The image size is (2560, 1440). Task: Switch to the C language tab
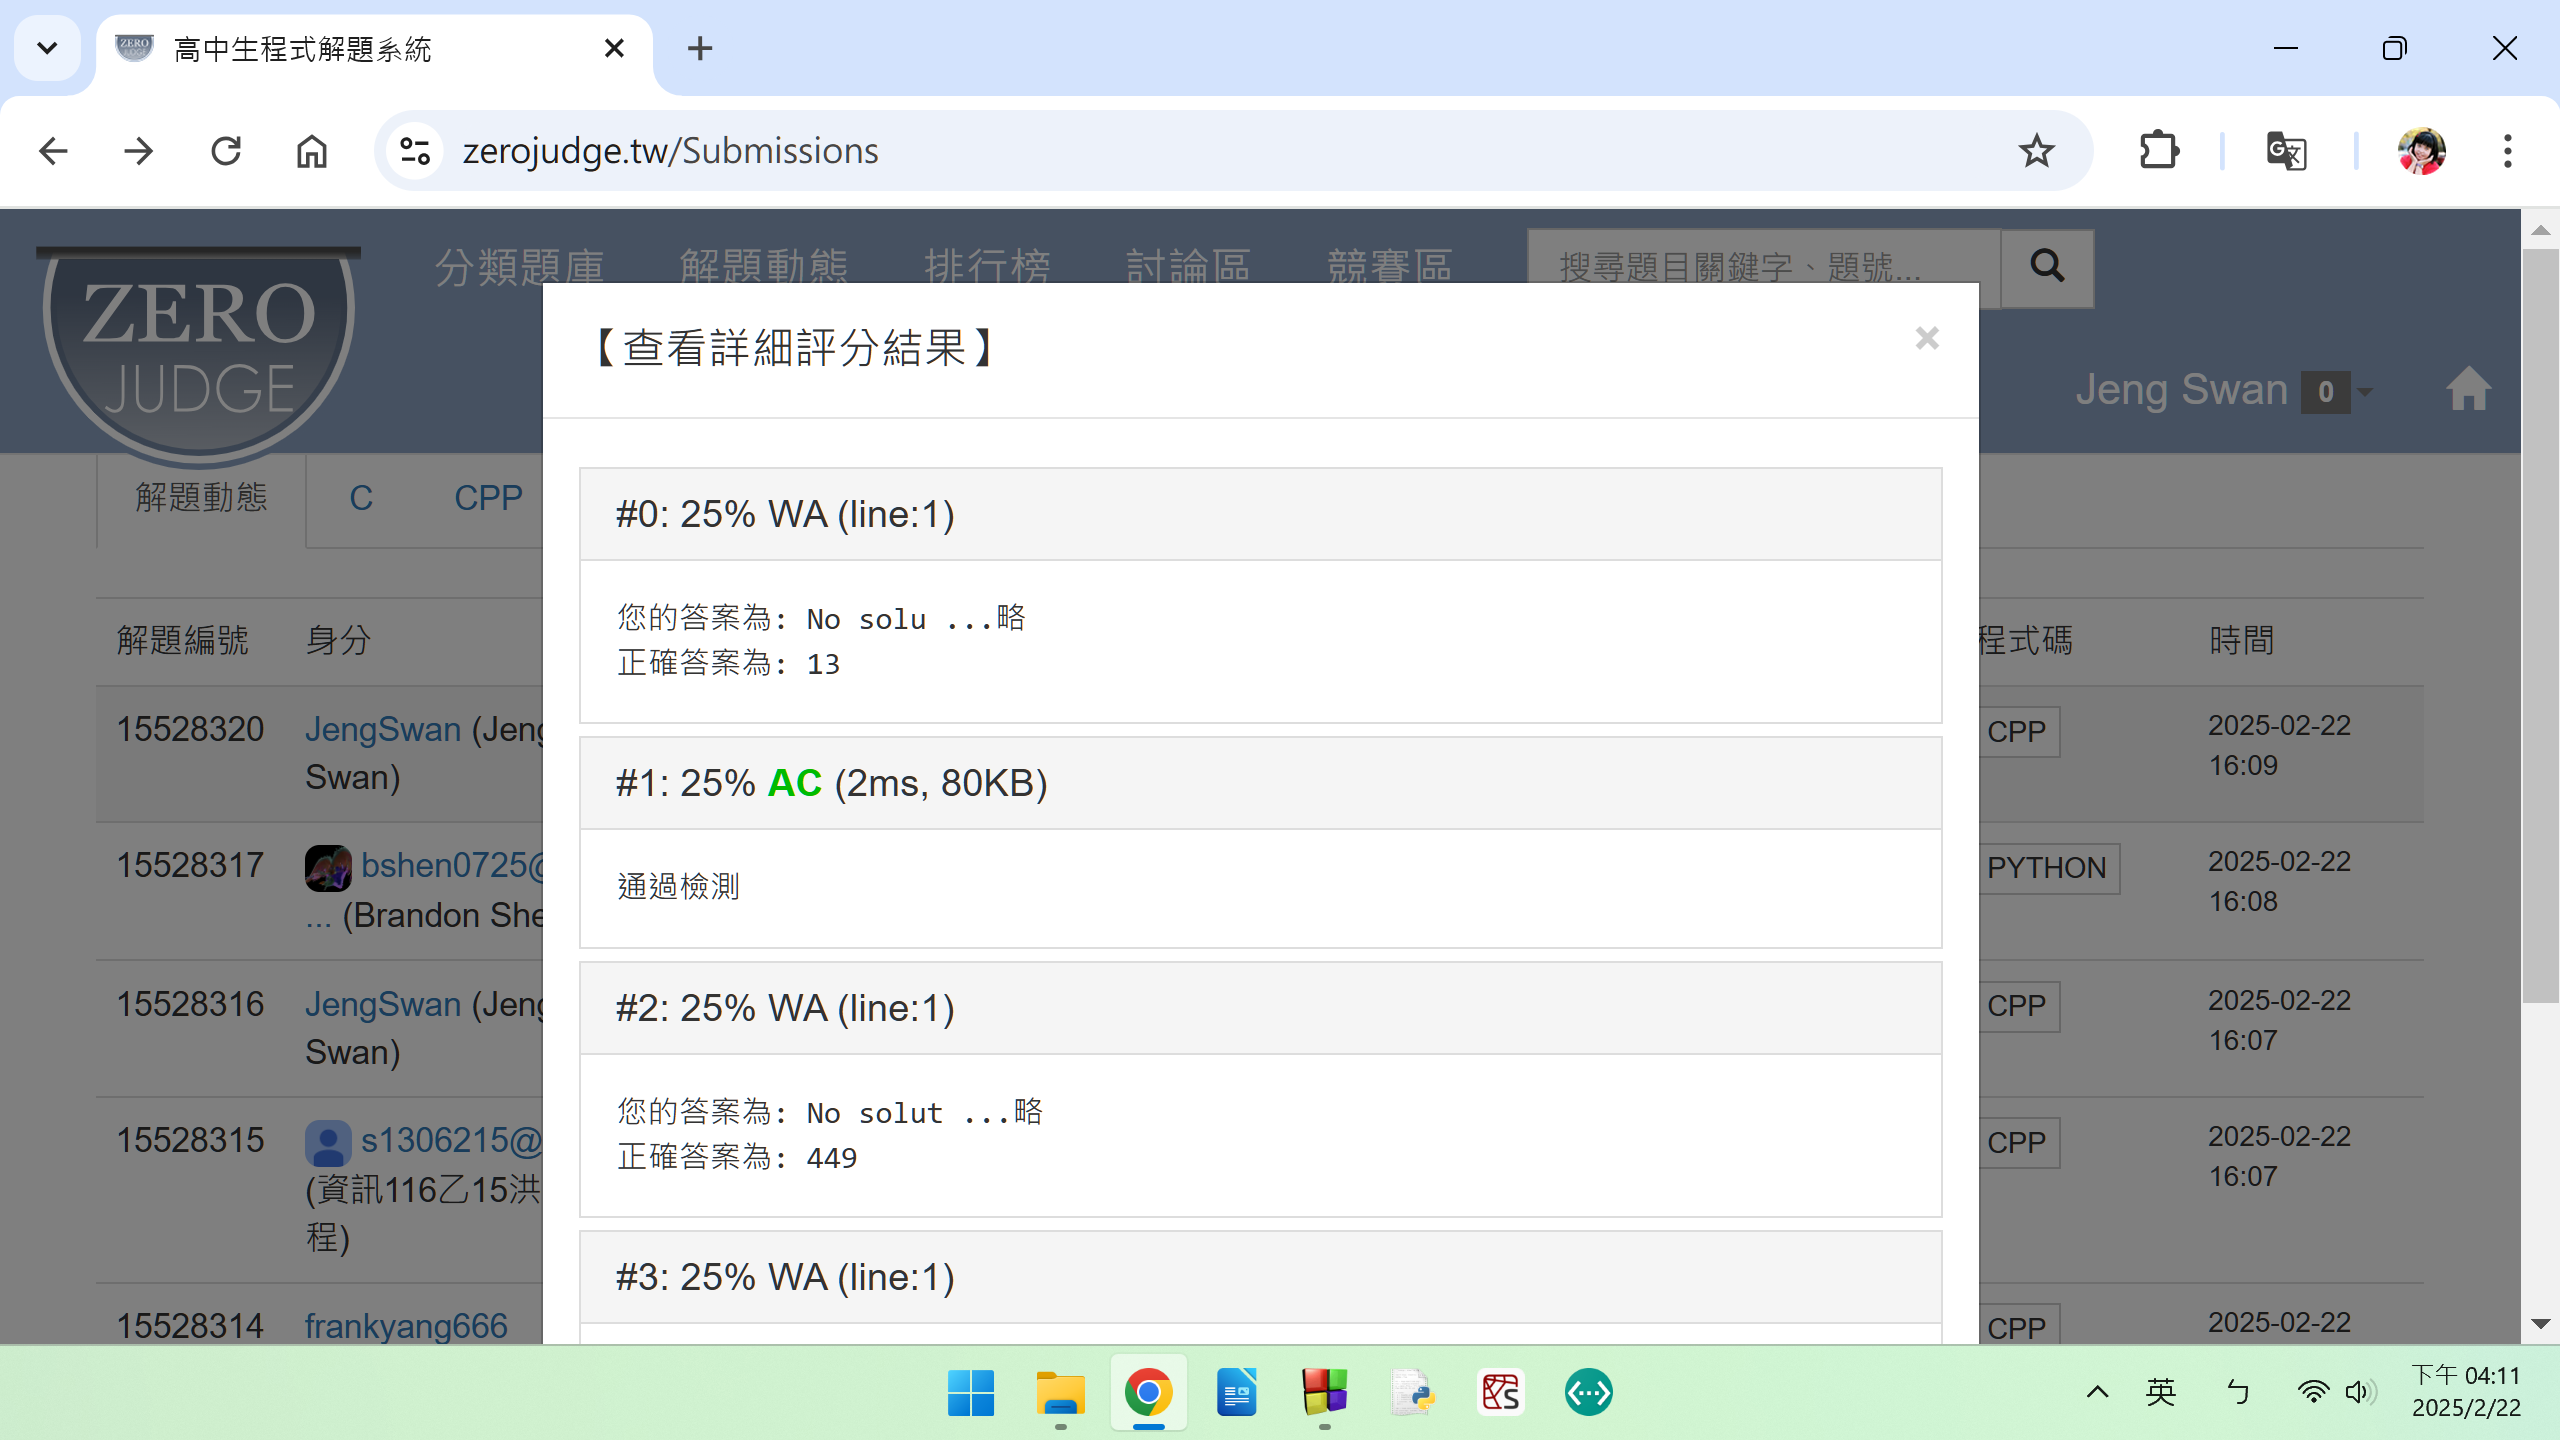[x=361, y=498]
